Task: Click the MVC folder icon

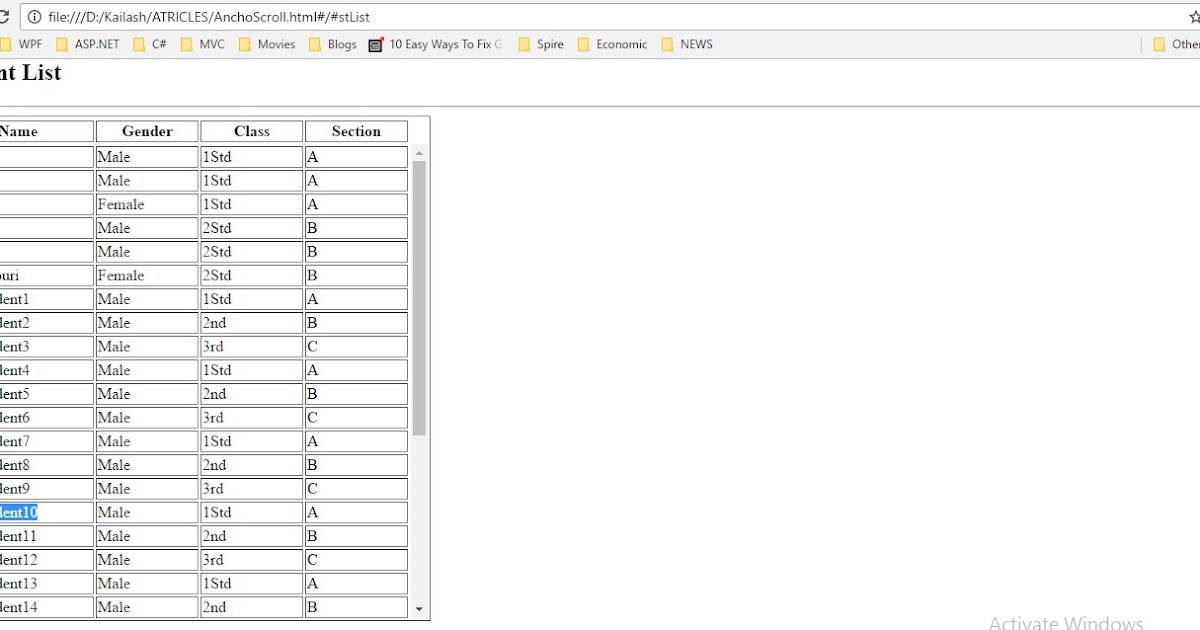Action: (x=188, y=44)
